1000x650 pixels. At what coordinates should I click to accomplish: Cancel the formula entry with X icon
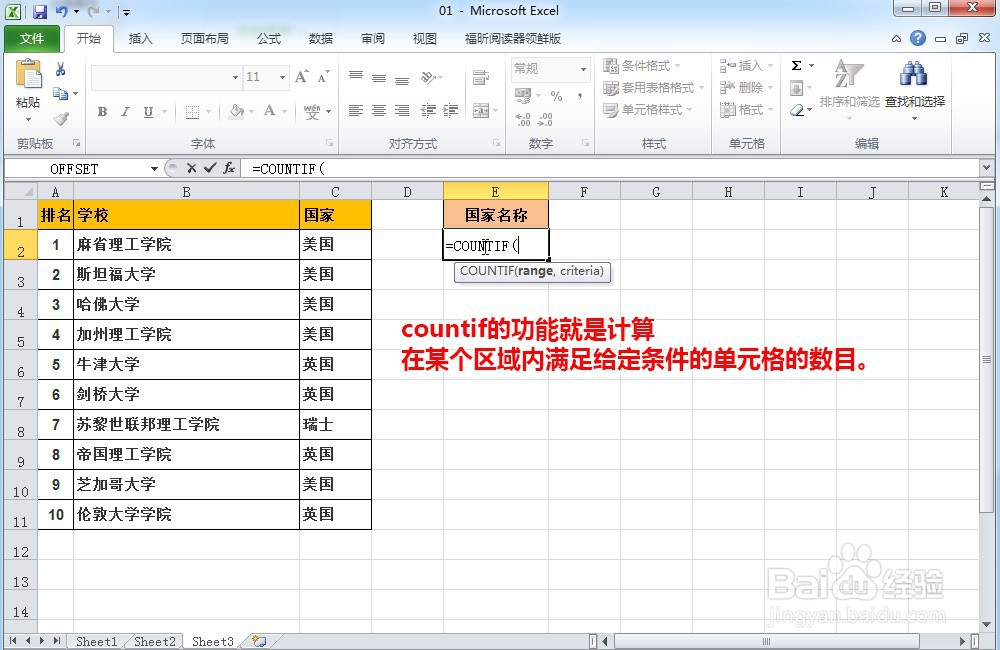(191, 168)
